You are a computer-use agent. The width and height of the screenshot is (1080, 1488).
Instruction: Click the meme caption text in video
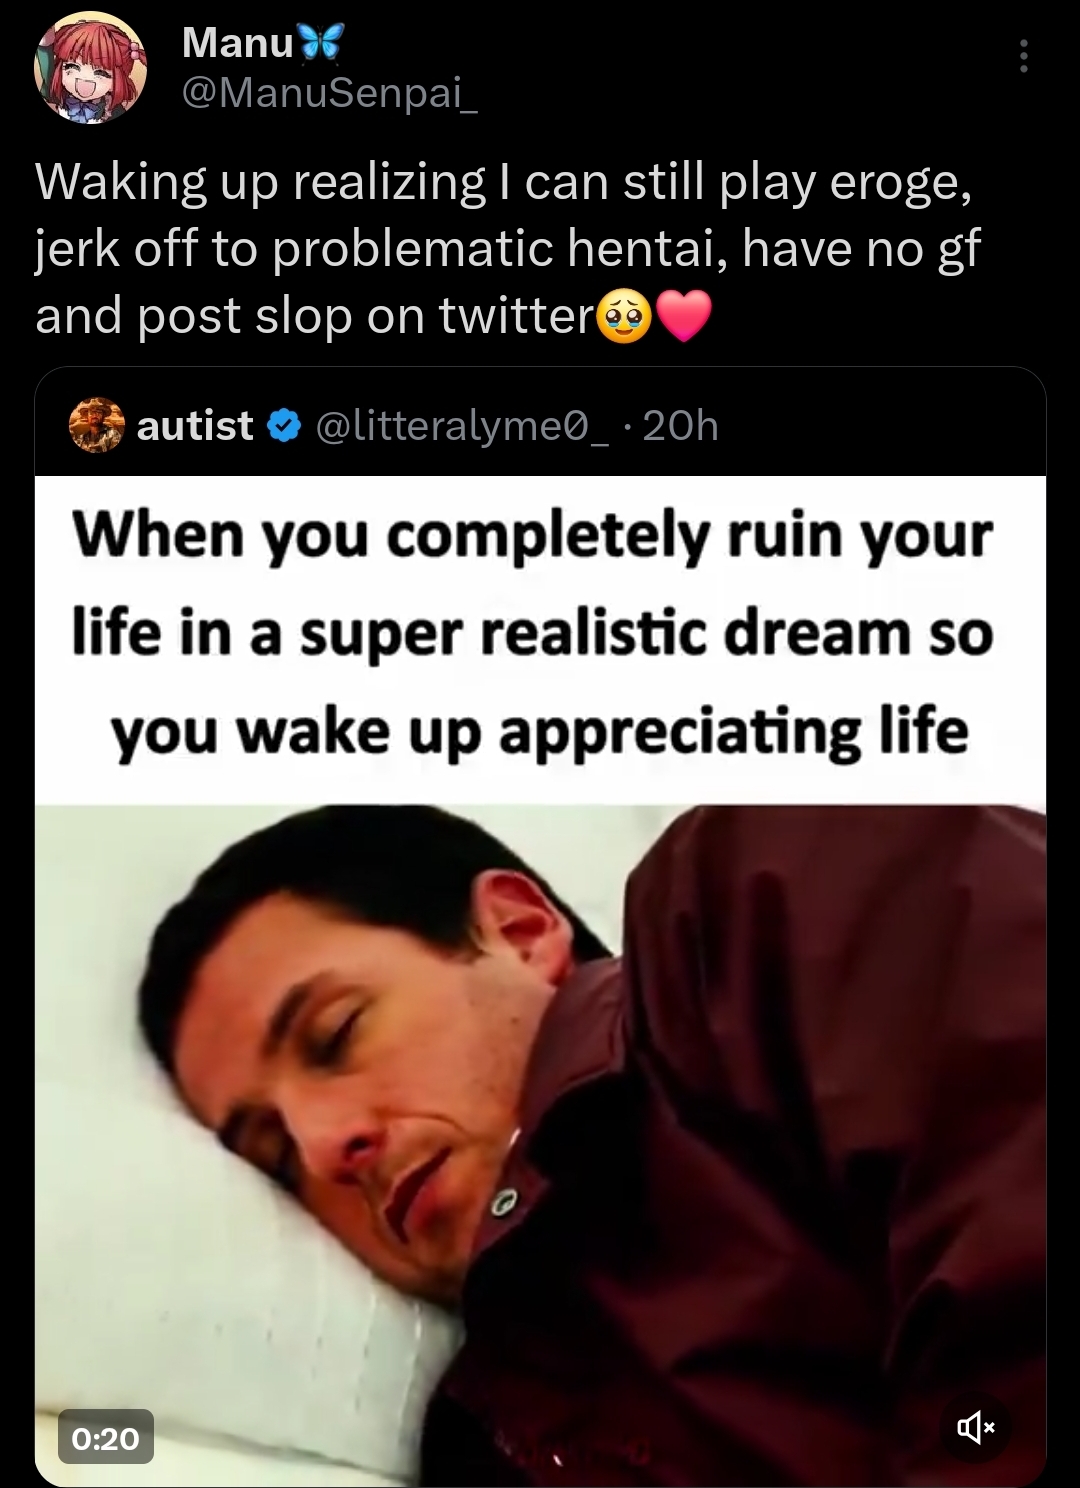(x=534, y=634)
